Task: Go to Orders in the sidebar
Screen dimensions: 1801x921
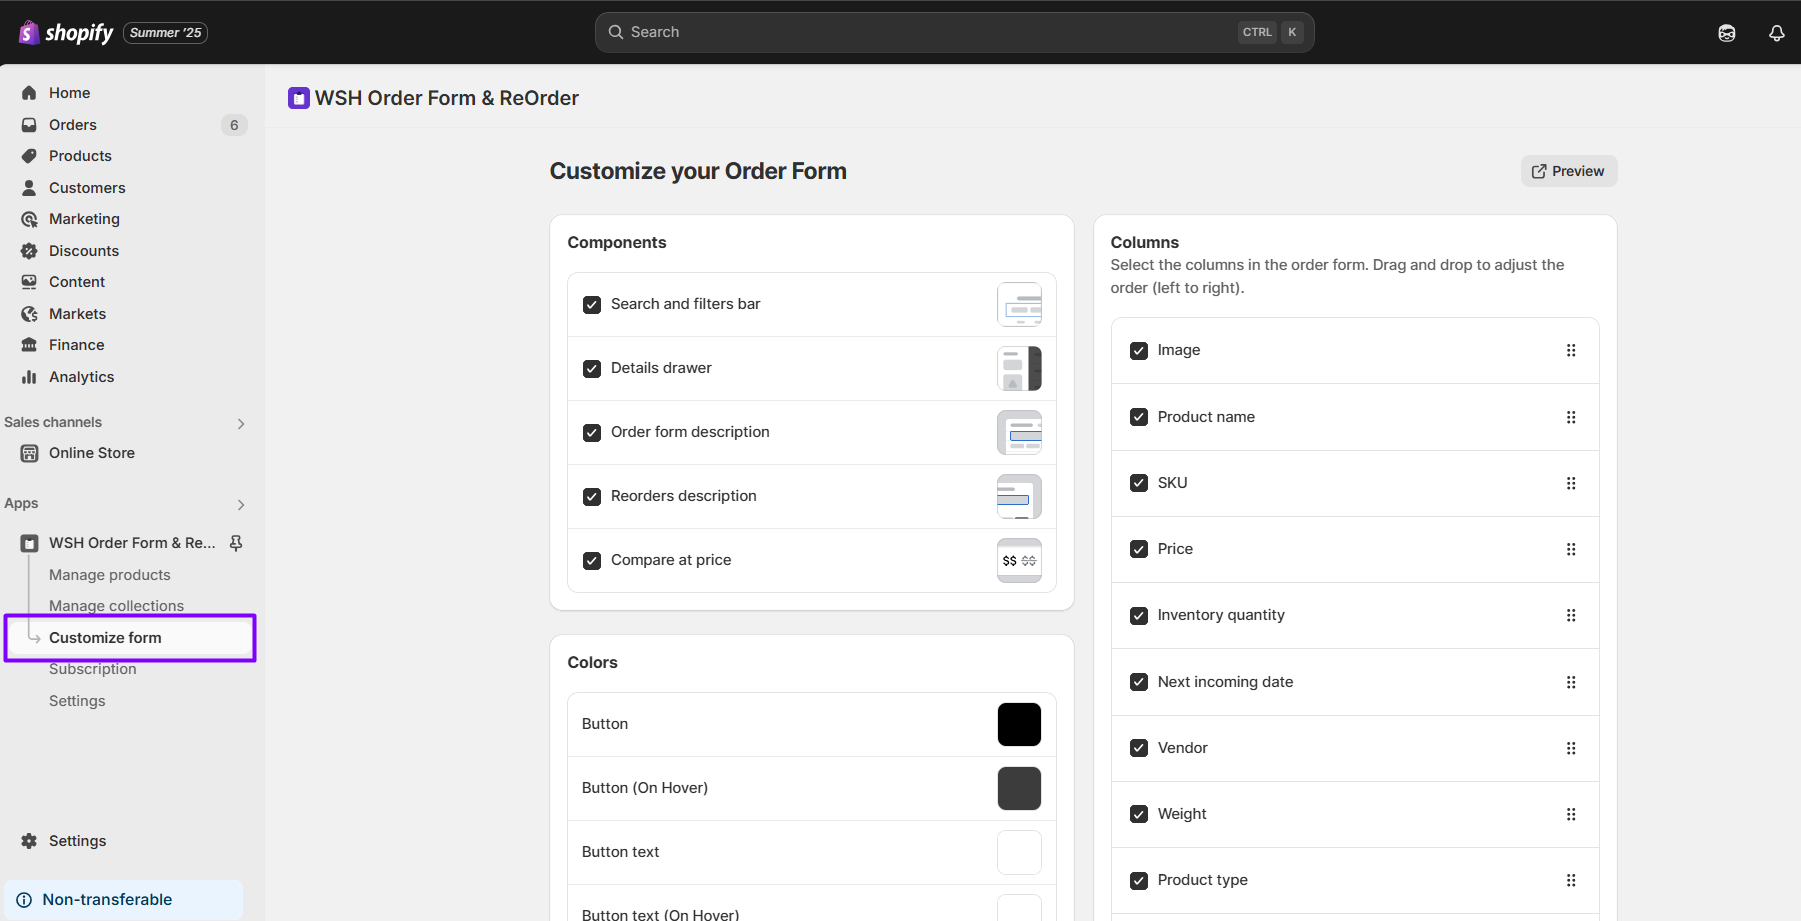Action: [73, 125]
